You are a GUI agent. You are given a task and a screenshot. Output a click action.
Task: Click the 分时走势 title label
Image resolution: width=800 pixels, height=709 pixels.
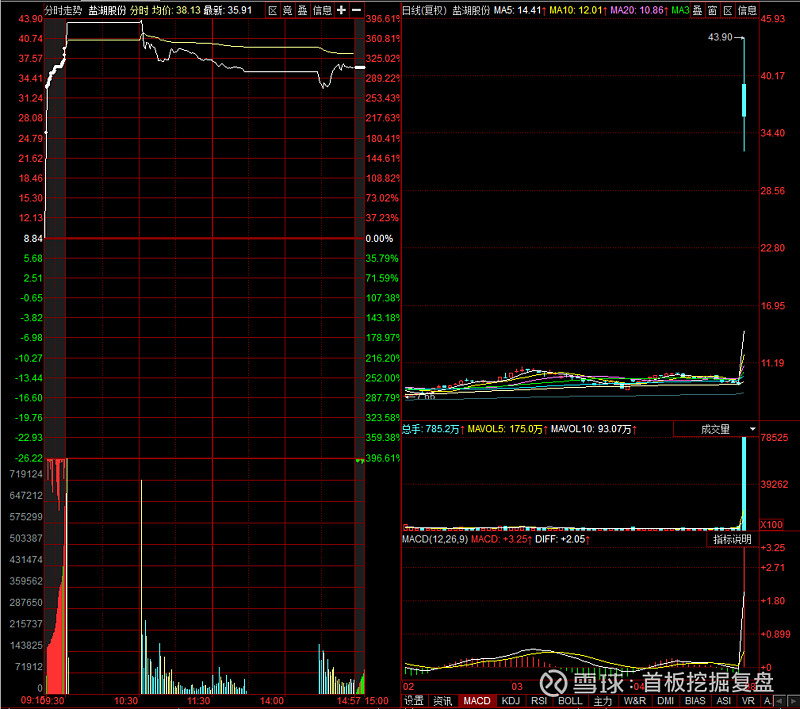tap(63, 10)
